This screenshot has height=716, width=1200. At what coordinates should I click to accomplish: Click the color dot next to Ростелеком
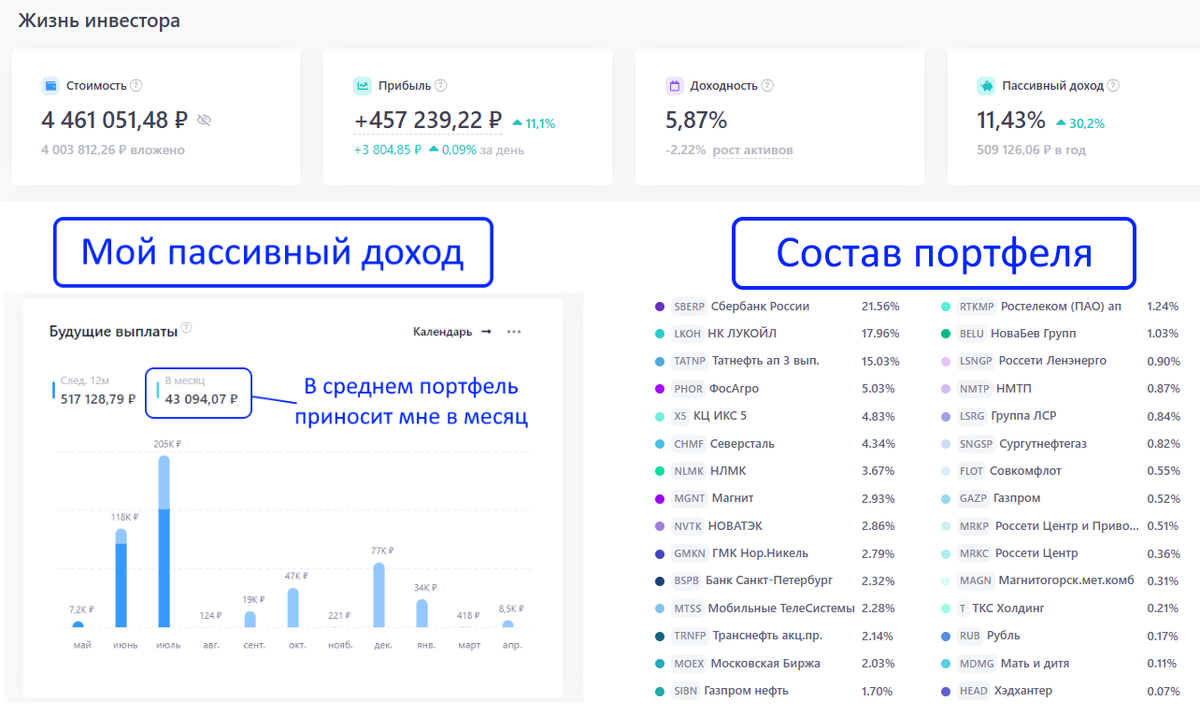coord(946,306)
